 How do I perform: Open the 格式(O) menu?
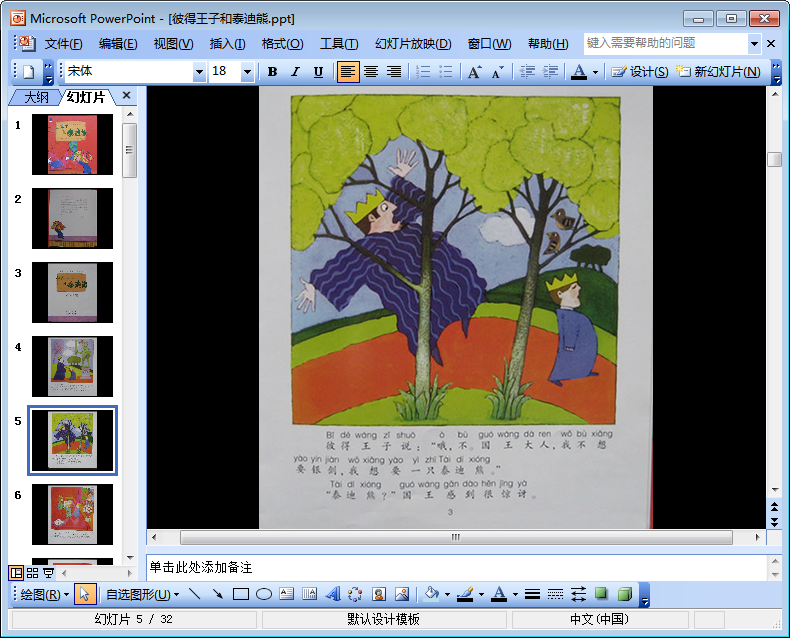[x=282, y=44]
